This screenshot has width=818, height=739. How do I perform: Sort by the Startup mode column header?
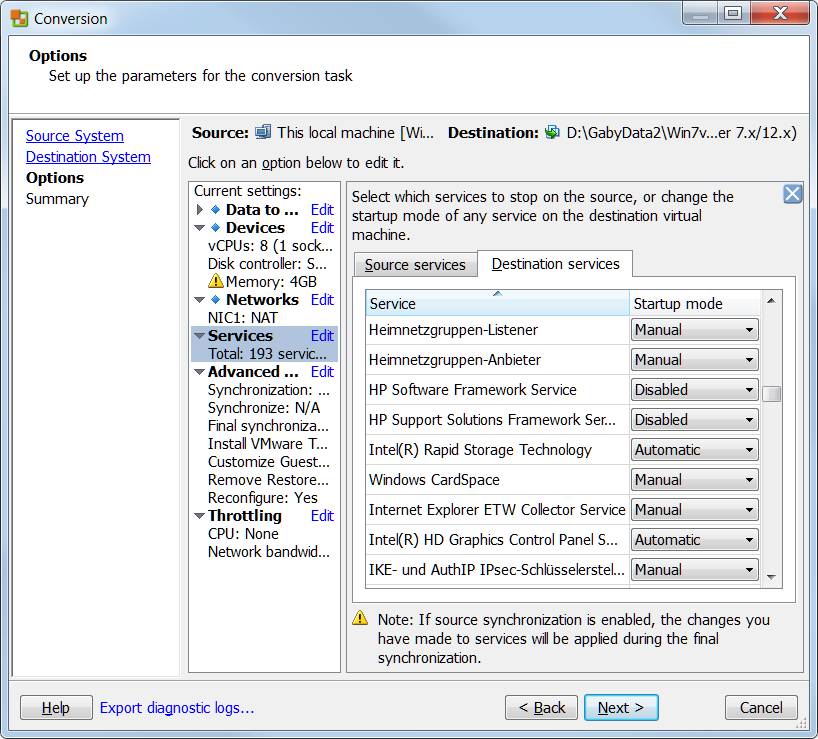click(694, 303)
